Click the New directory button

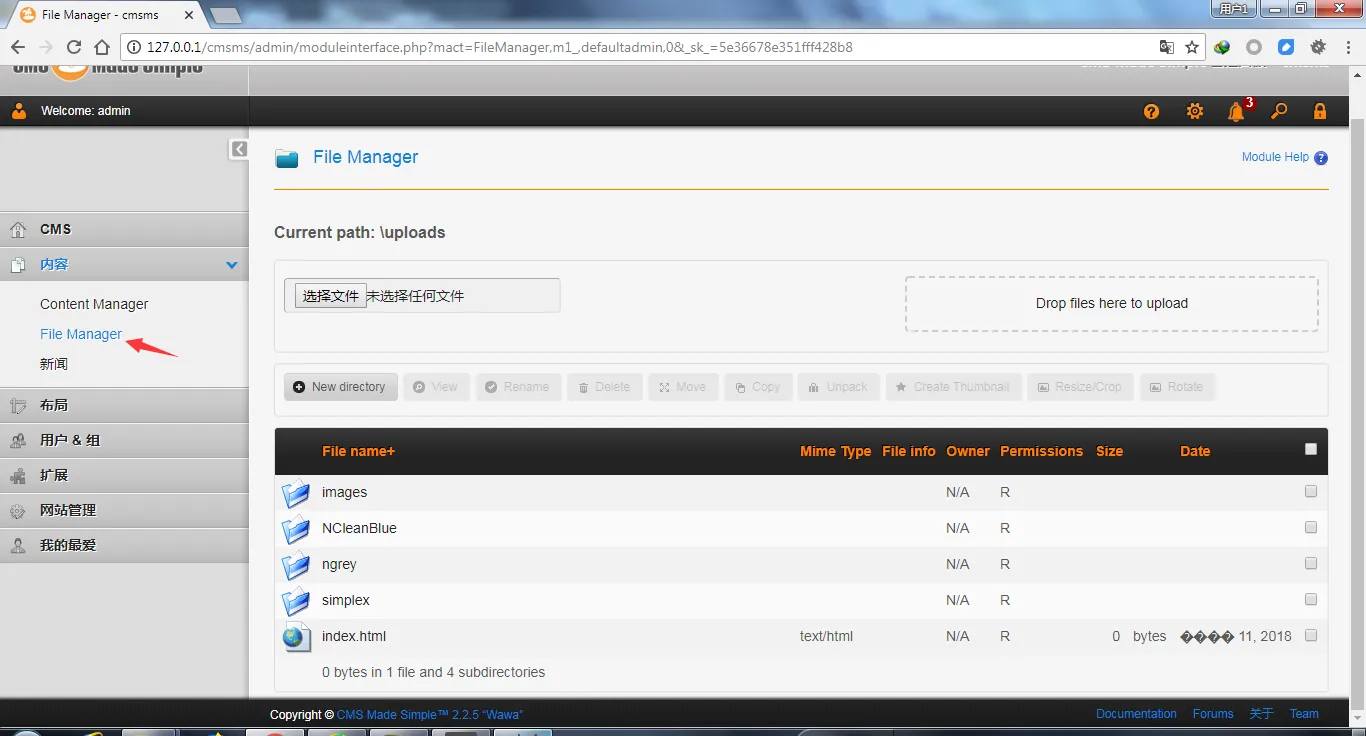point(340,387)
